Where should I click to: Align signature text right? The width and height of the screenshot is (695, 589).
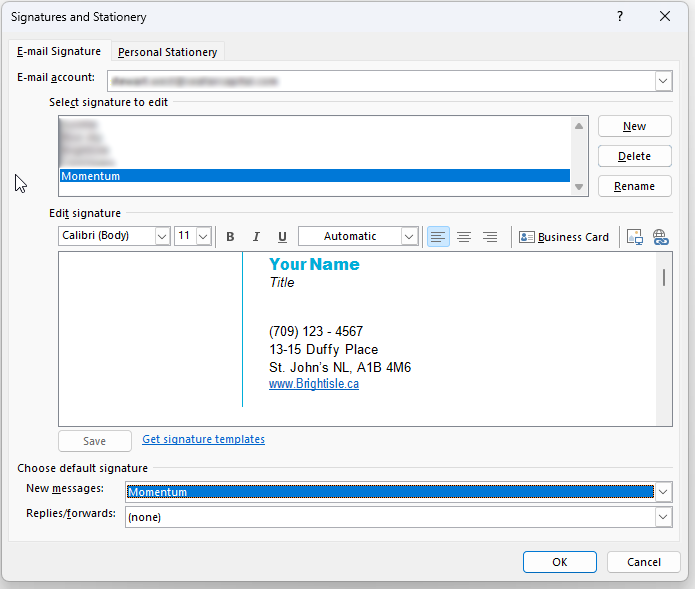[490, 237]
